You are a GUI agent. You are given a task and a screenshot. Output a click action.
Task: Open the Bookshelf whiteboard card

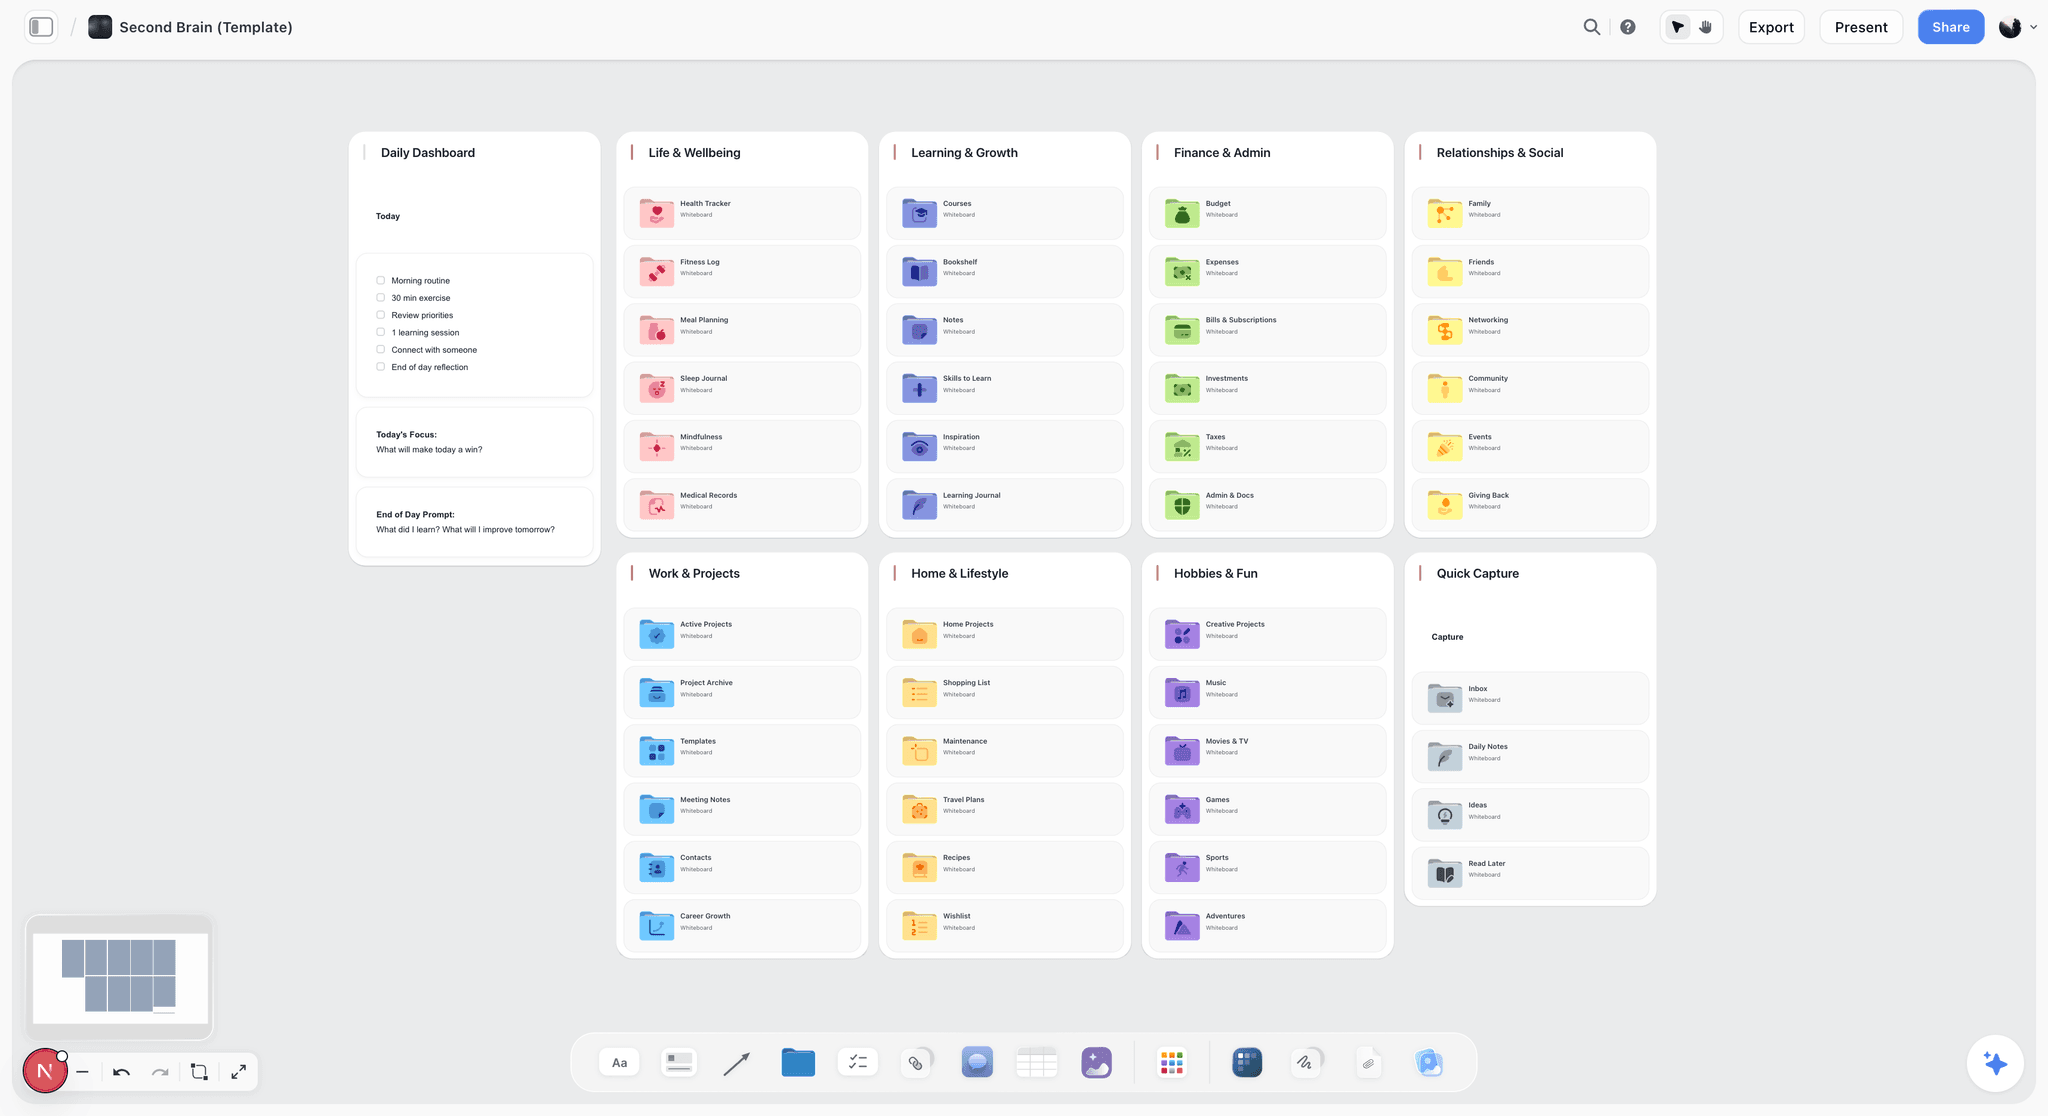[x=1004, y=271]
